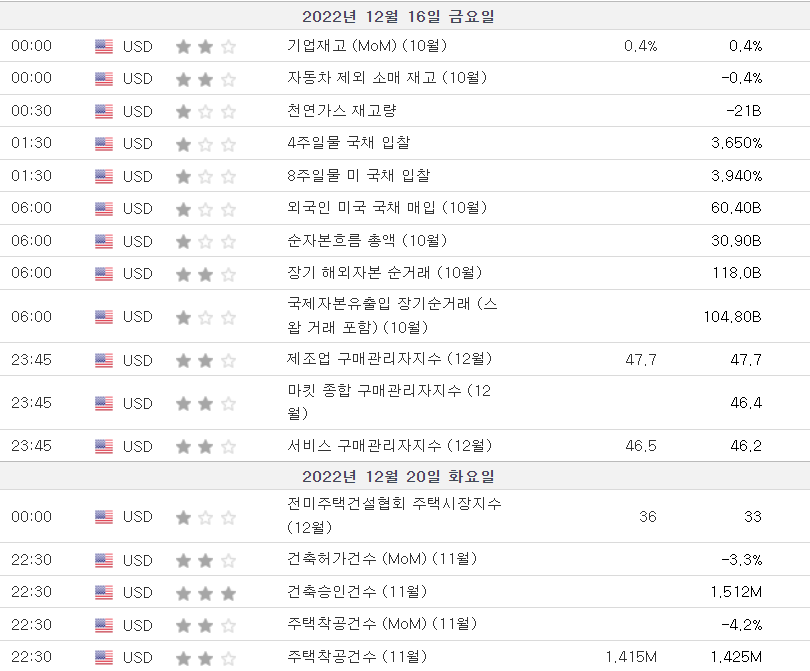Click the USD currency label in the 천연가스 재고량 row

(138, 111)
